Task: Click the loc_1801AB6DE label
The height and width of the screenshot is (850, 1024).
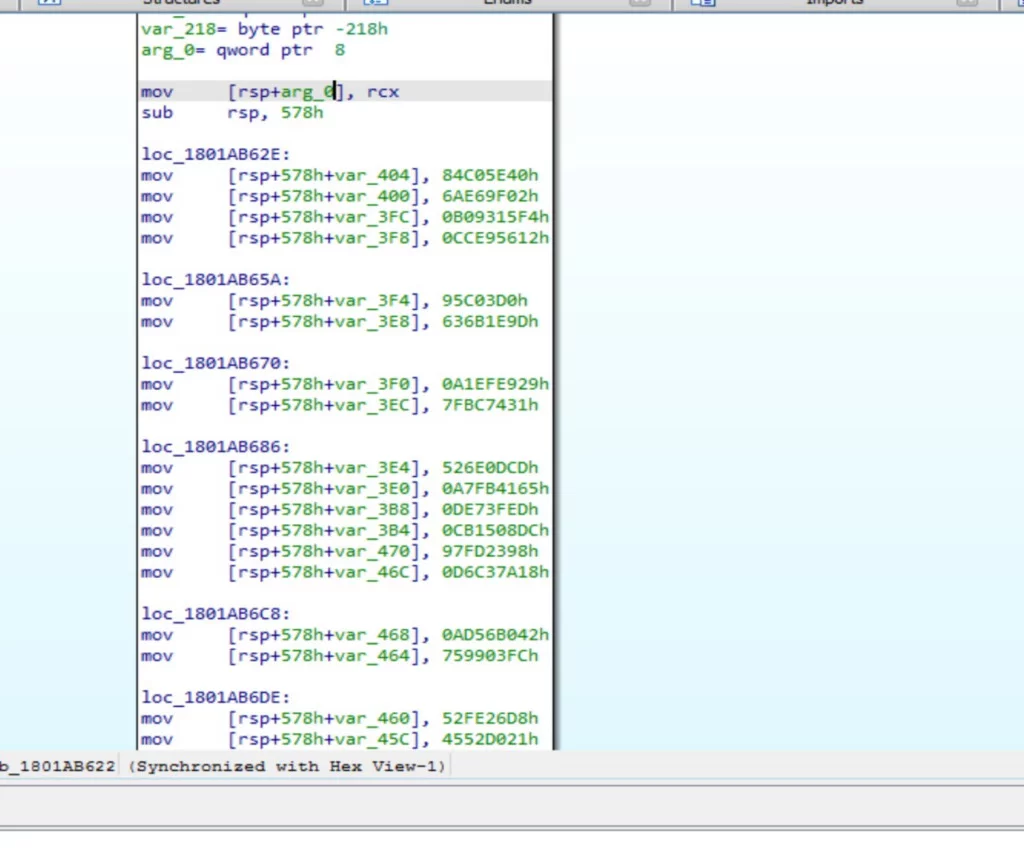Action: [x=215, y=697]
